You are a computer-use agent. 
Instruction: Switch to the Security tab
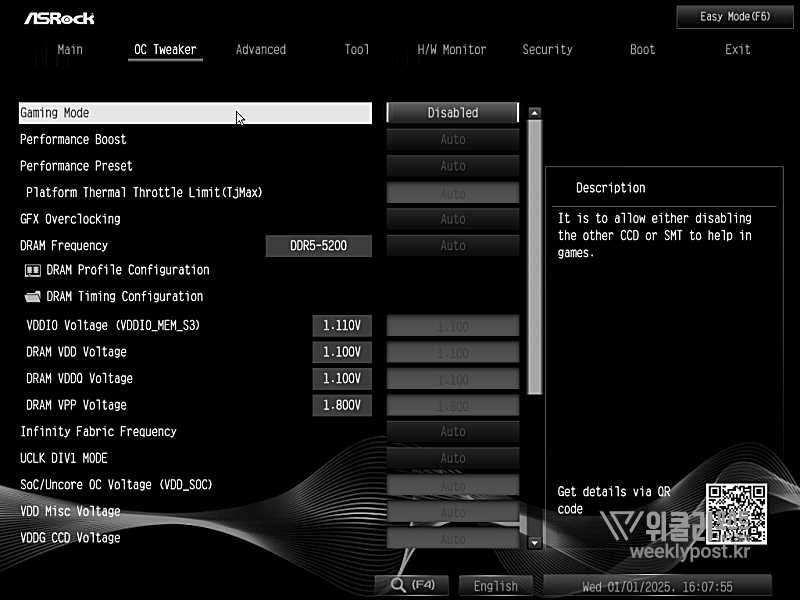[547, 49]
